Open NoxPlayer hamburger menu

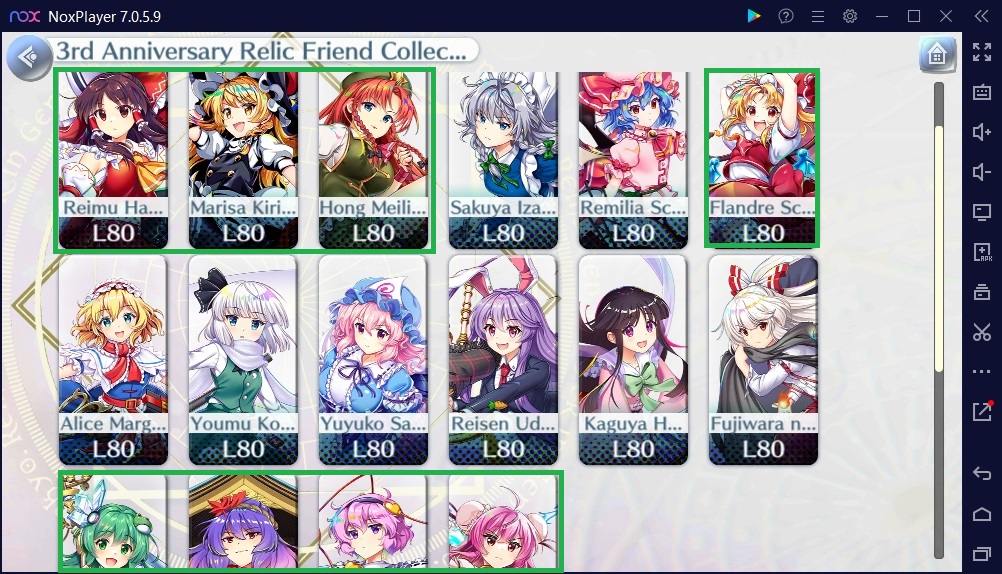[x=817, y=16]
